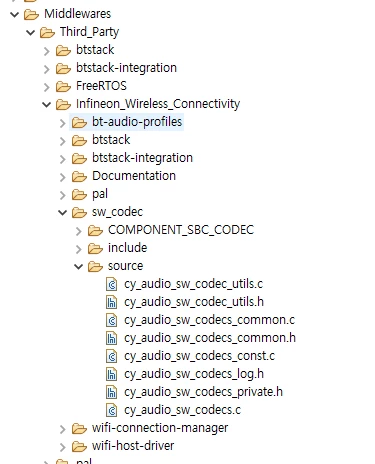Select file cy_audio_sw_codecs_common.c

point(210,320)
